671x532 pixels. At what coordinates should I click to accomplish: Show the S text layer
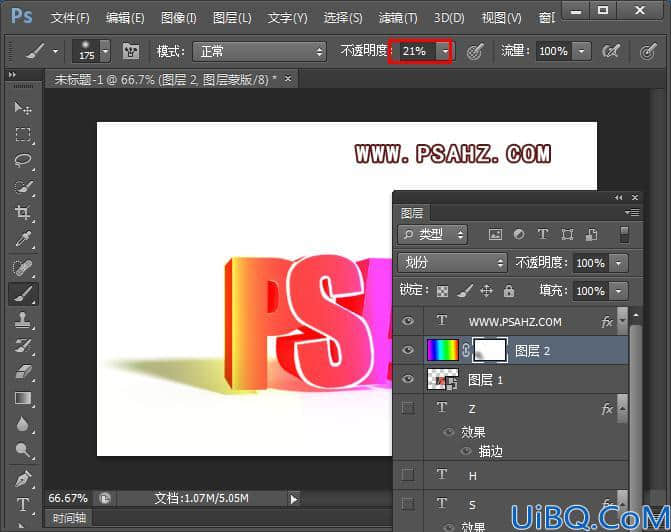(408, 504)
